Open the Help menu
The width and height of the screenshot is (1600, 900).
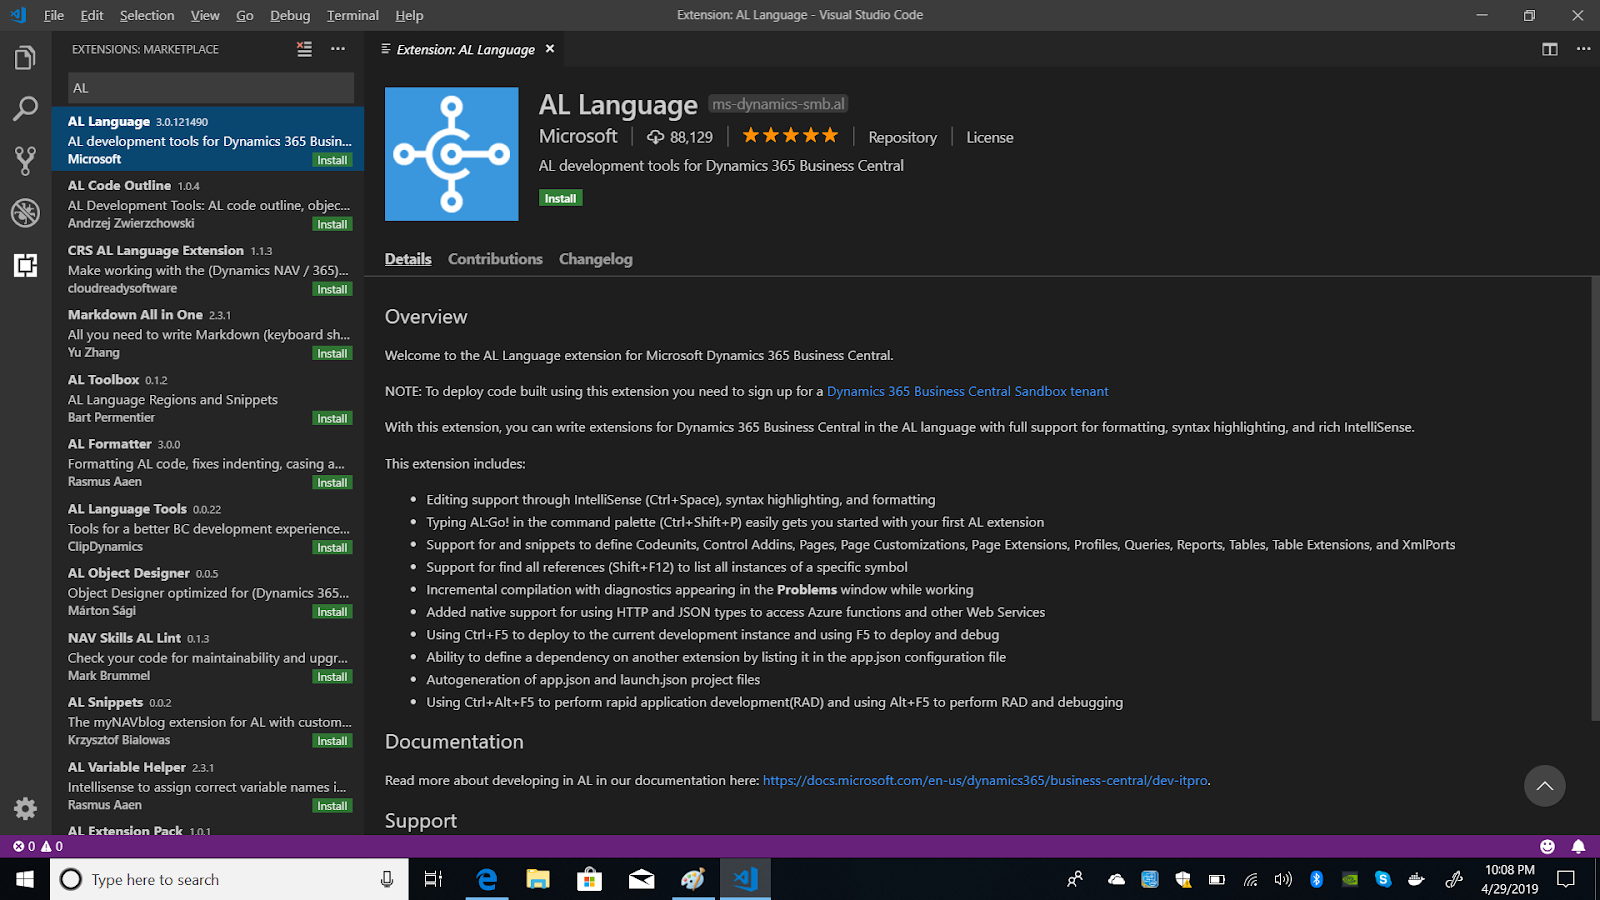pos(409,15)
